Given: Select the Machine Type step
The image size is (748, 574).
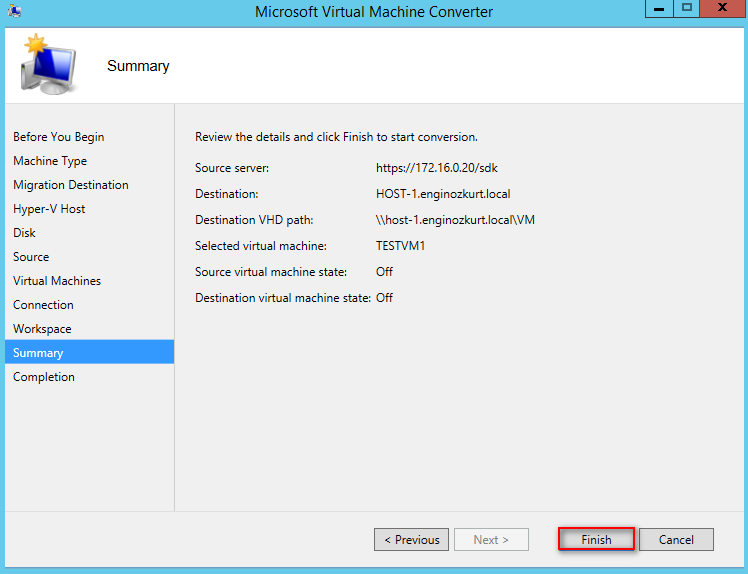Looking at the screenshot, I should tap(50, 161).
